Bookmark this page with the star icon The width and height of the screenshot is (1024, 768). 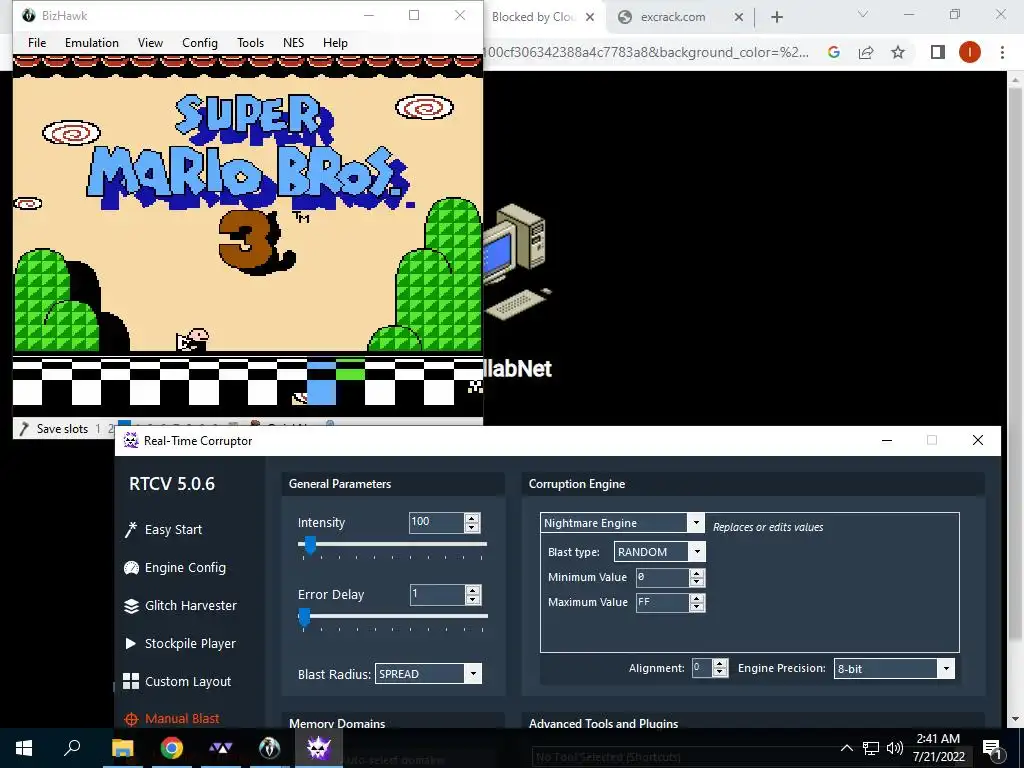(x=898, y=52)
